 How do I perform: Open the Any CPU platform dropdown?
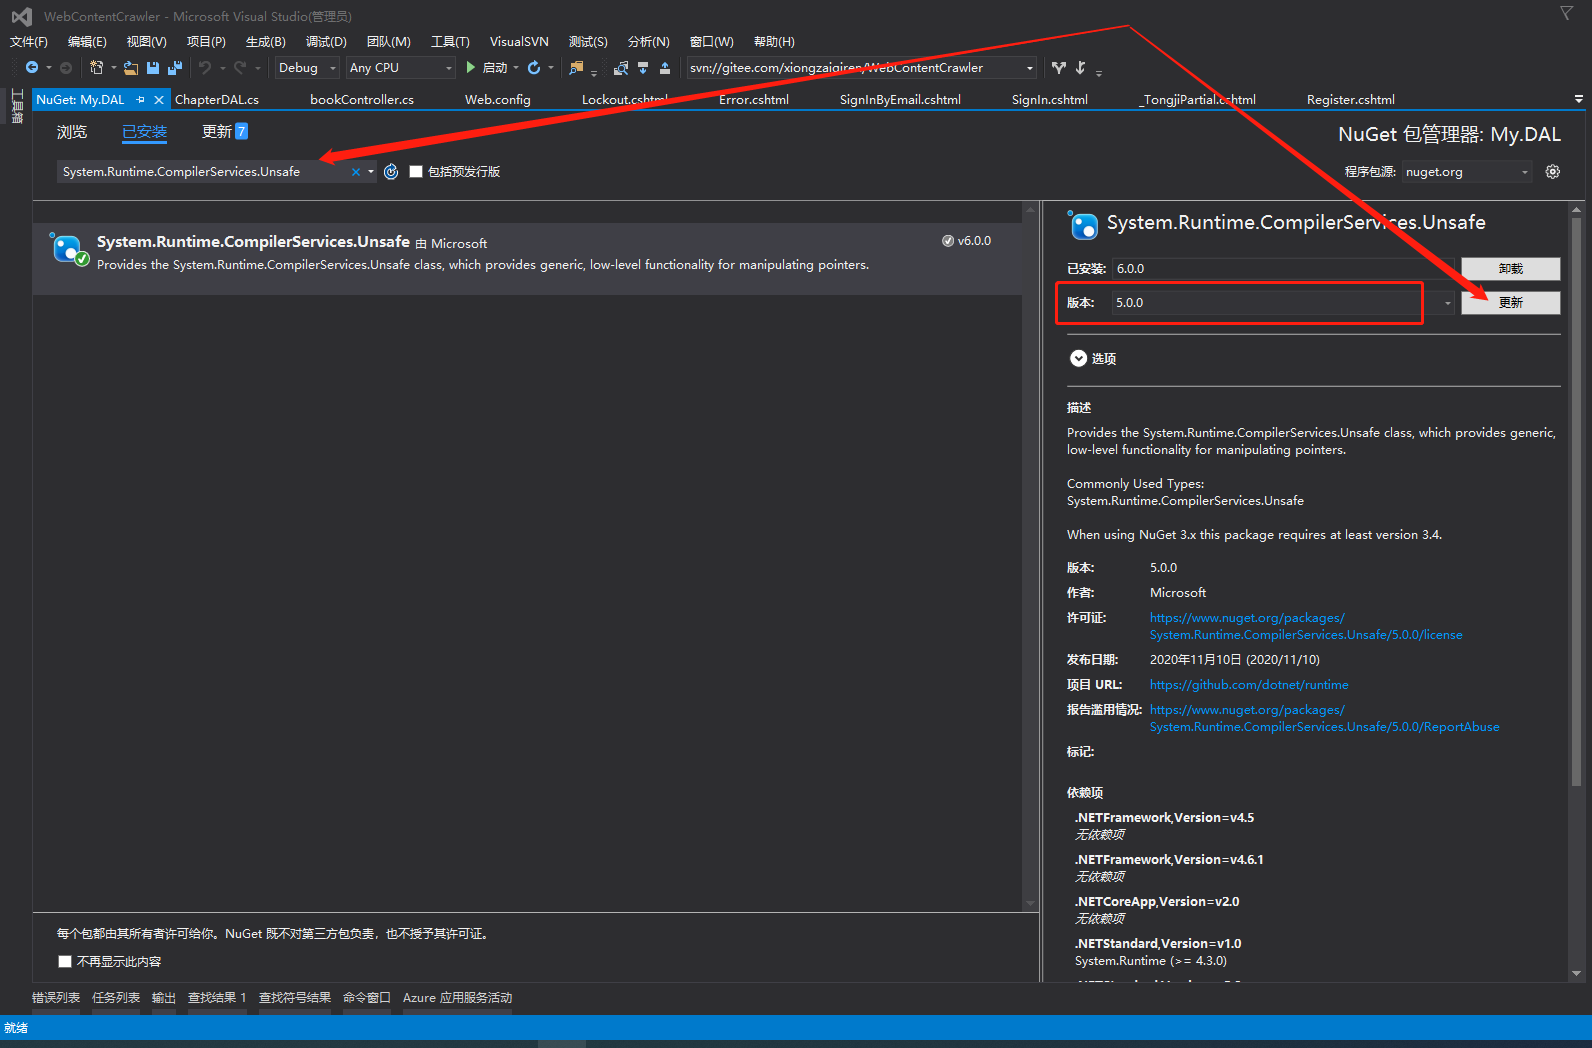pos(401,68)
